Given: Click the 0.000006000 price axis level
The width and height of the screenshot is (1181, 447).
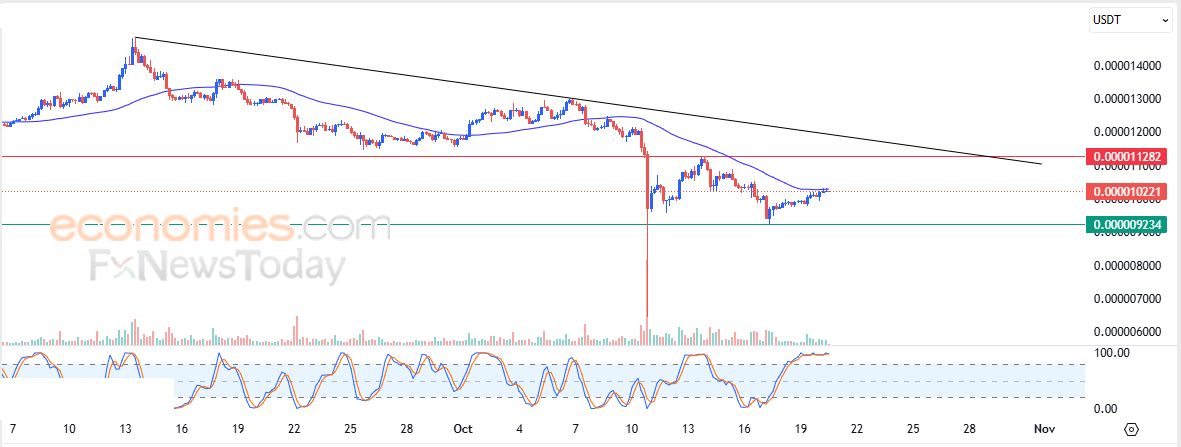Looking at the screenshot, I should click(1127, 332).
